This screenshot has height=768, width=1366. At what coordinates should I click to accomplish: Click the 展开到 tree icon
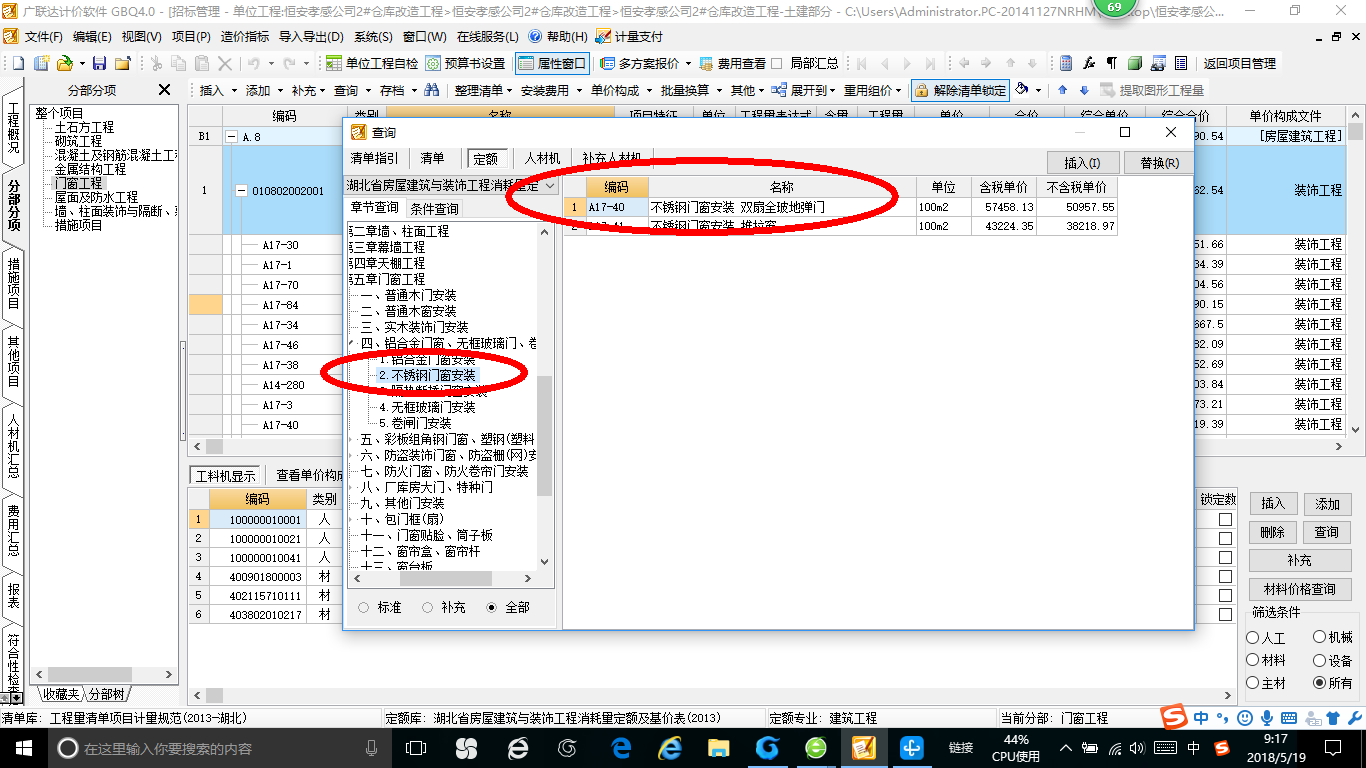(779, 90)
